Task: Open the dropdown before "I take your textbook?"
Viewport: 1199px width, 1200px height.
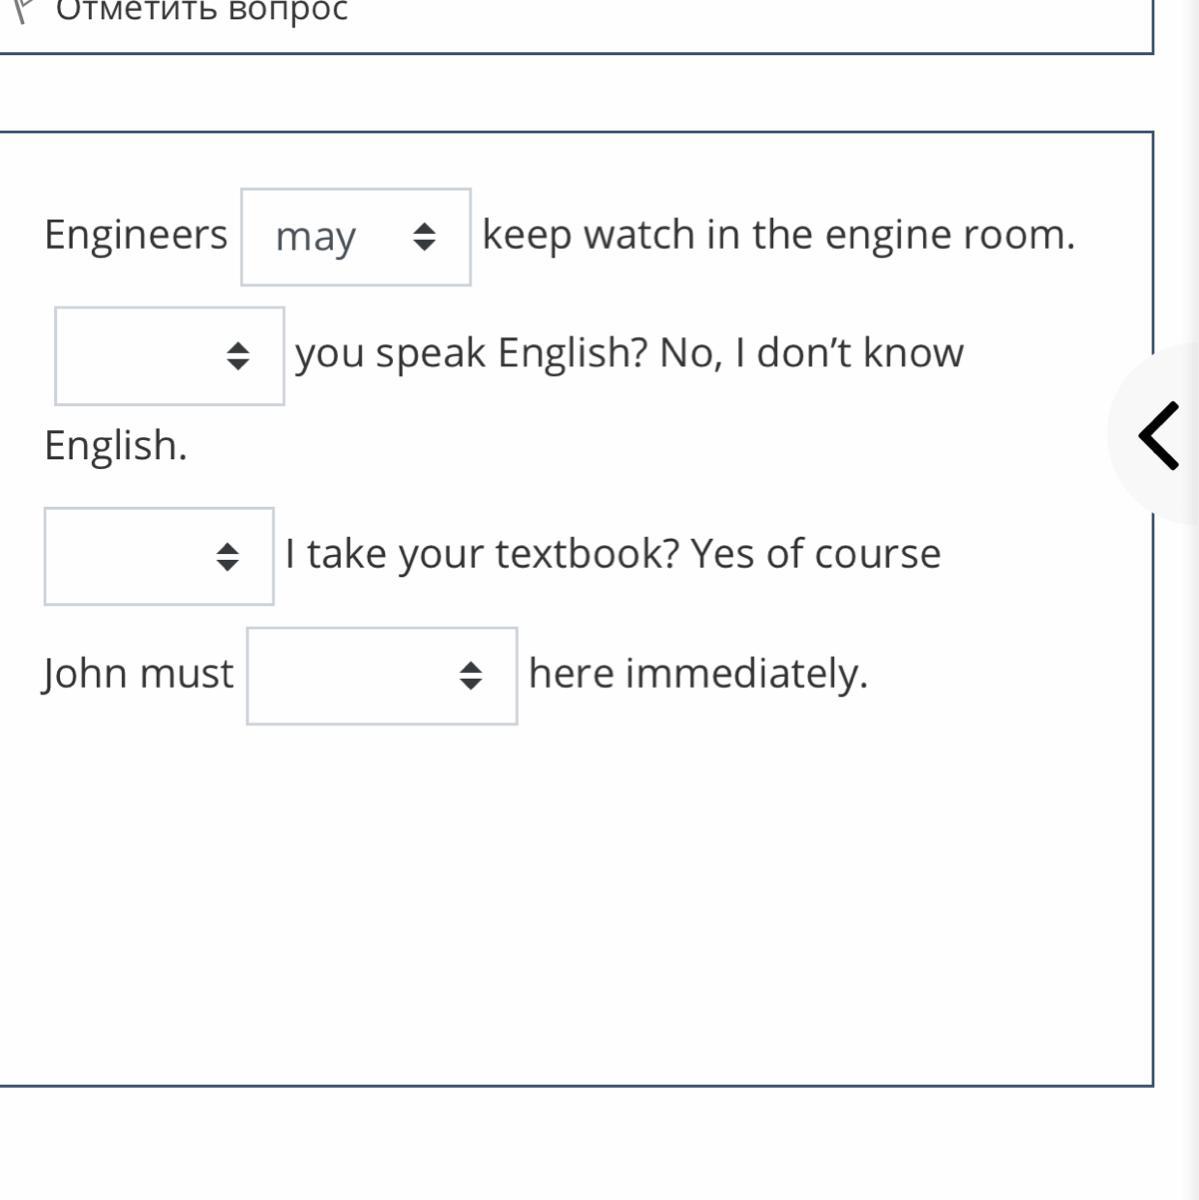Action: [158, 556]
